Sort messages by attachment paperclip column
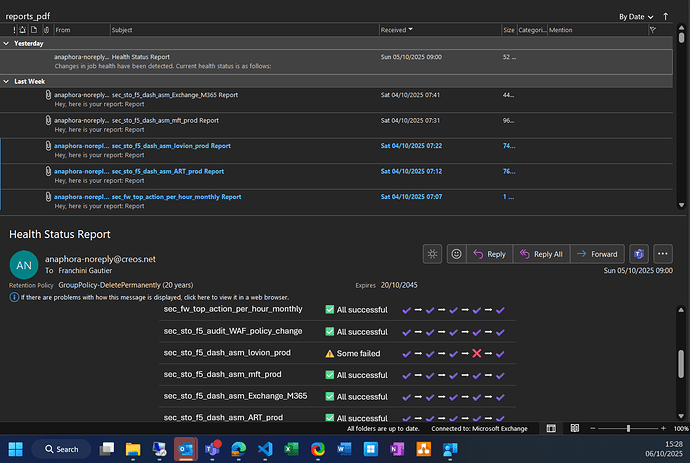The width and height of the screenshot is (690, 463). 45,31
